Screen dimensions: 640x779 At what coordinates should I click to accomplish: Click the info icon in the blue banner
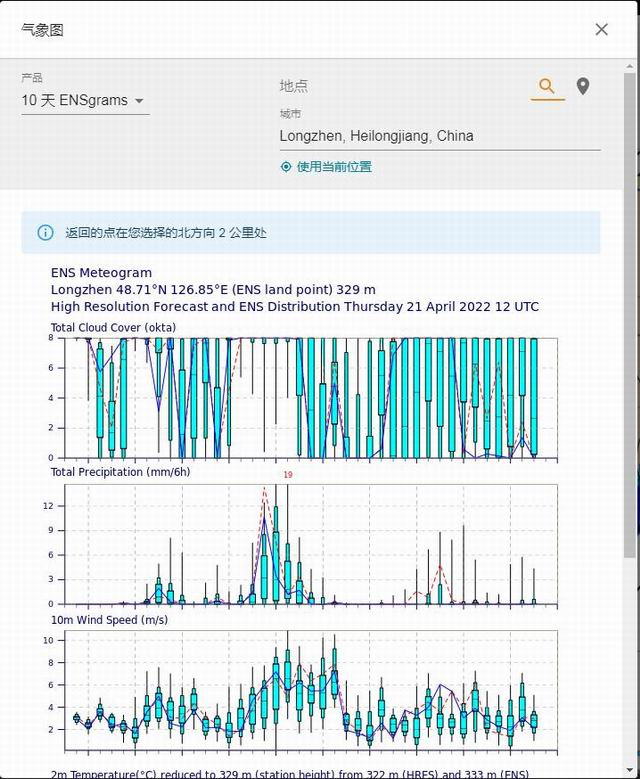pos(45,233)
